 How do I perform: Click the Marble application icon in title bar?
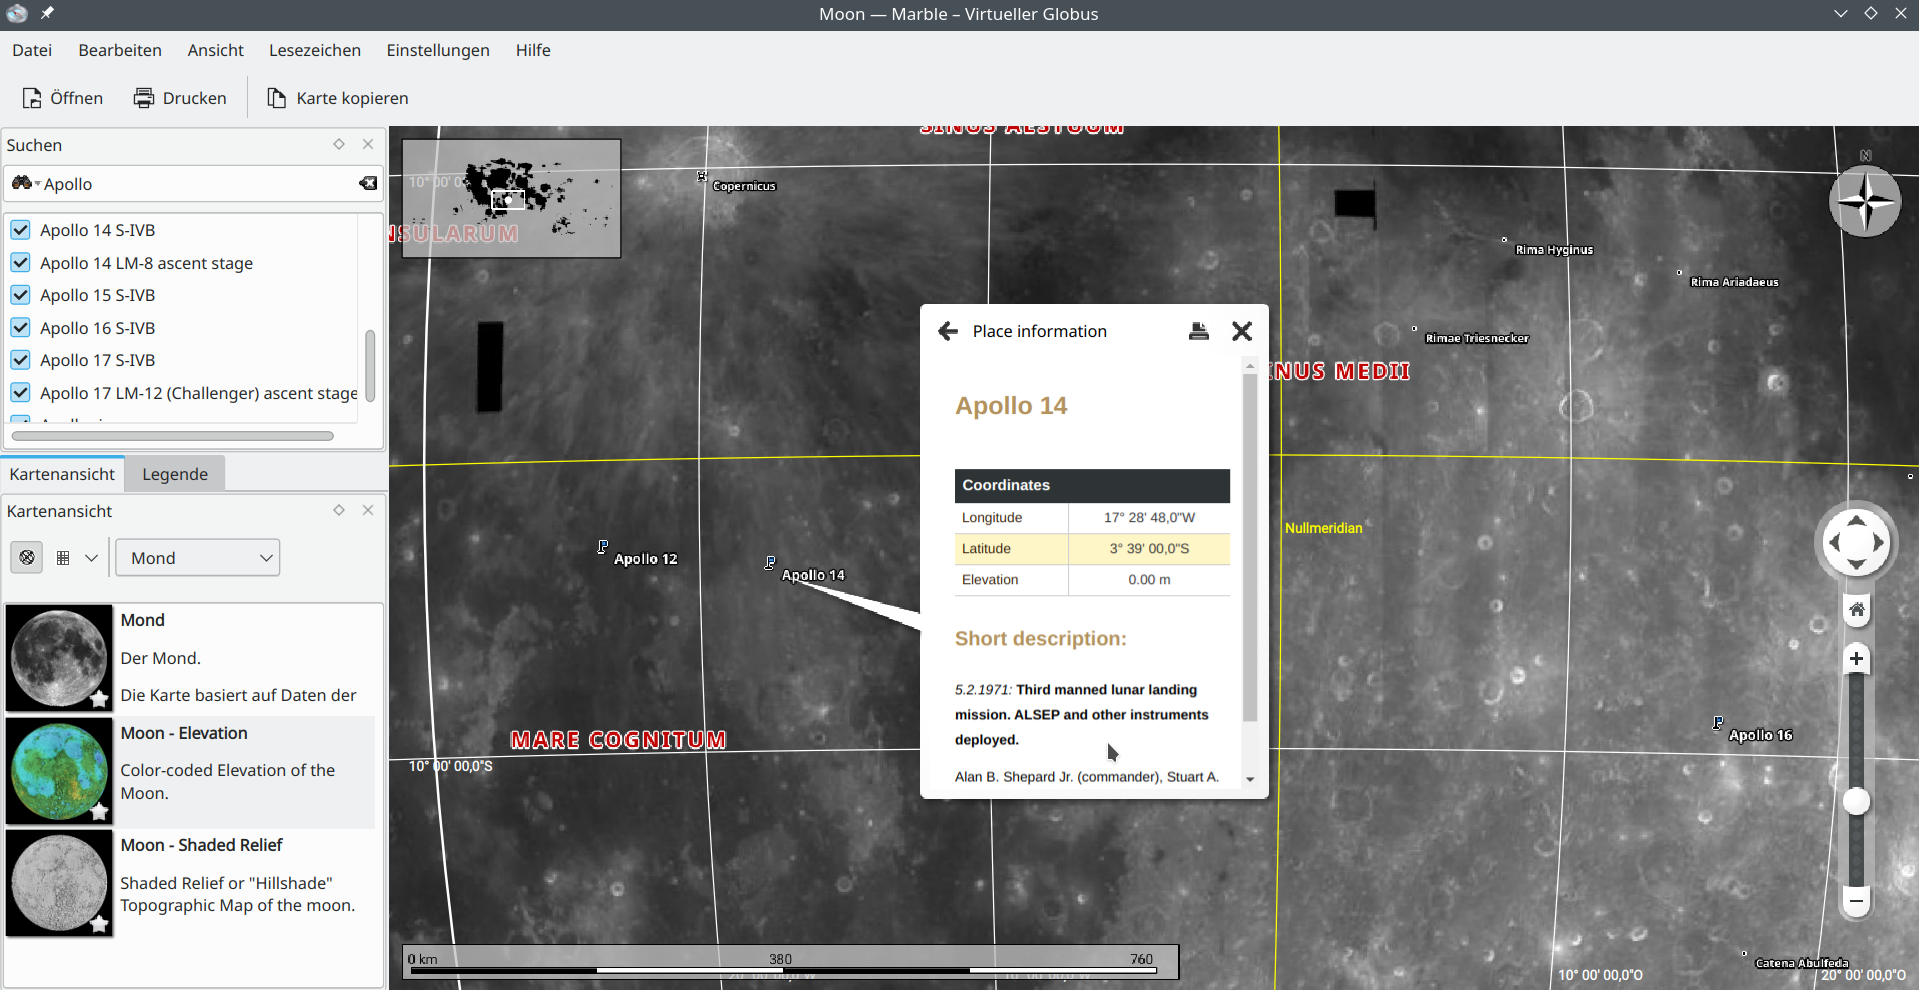[x=16, y=14]
